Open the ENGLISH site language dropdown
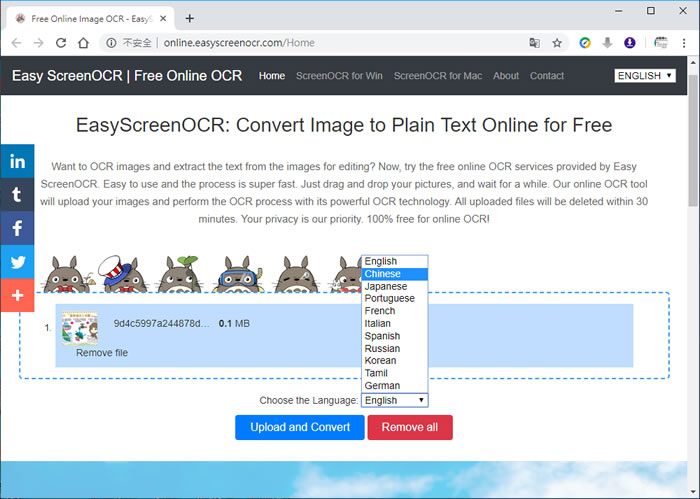The image size is (700, 499). click(x=645, y=76)
